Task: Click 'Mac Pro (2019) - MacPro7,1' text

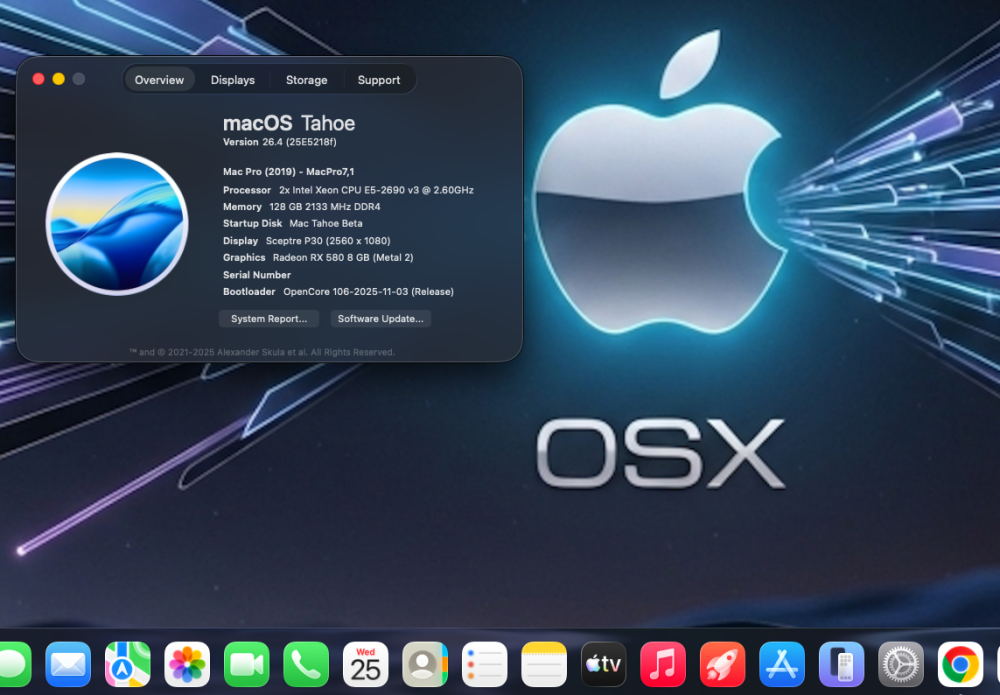Action: click(x=289, y=172)
